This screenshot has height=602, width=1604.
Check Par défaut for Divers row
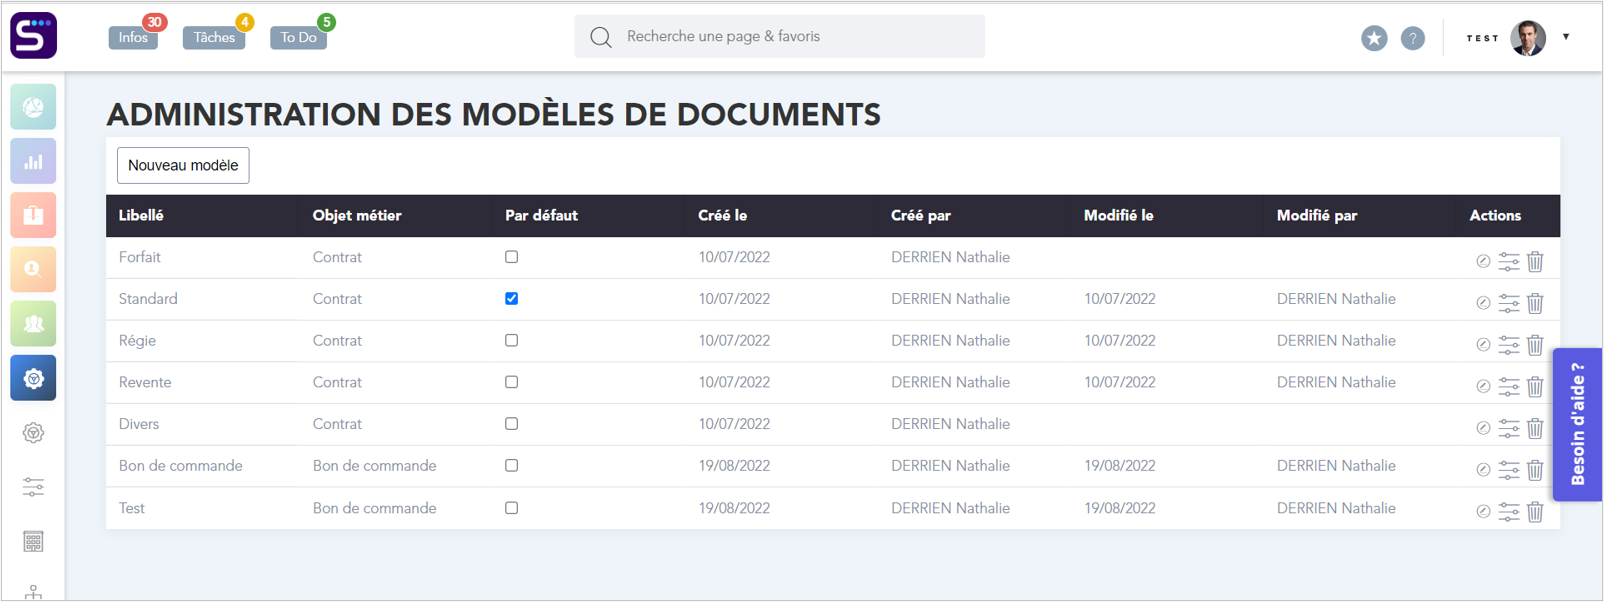point(512,424)
